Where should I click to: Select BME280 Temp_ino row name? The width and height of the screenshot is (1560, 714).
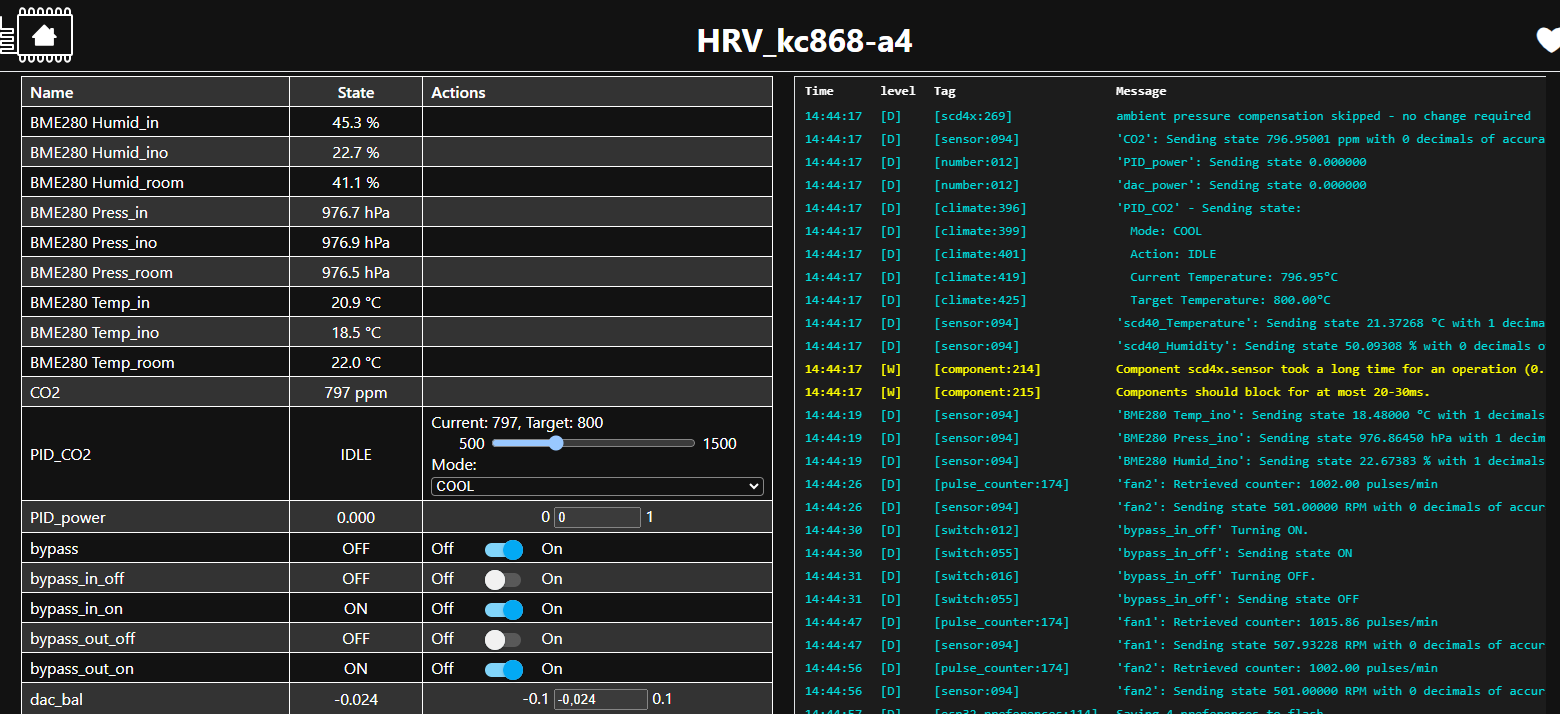(x=95, y=332)
